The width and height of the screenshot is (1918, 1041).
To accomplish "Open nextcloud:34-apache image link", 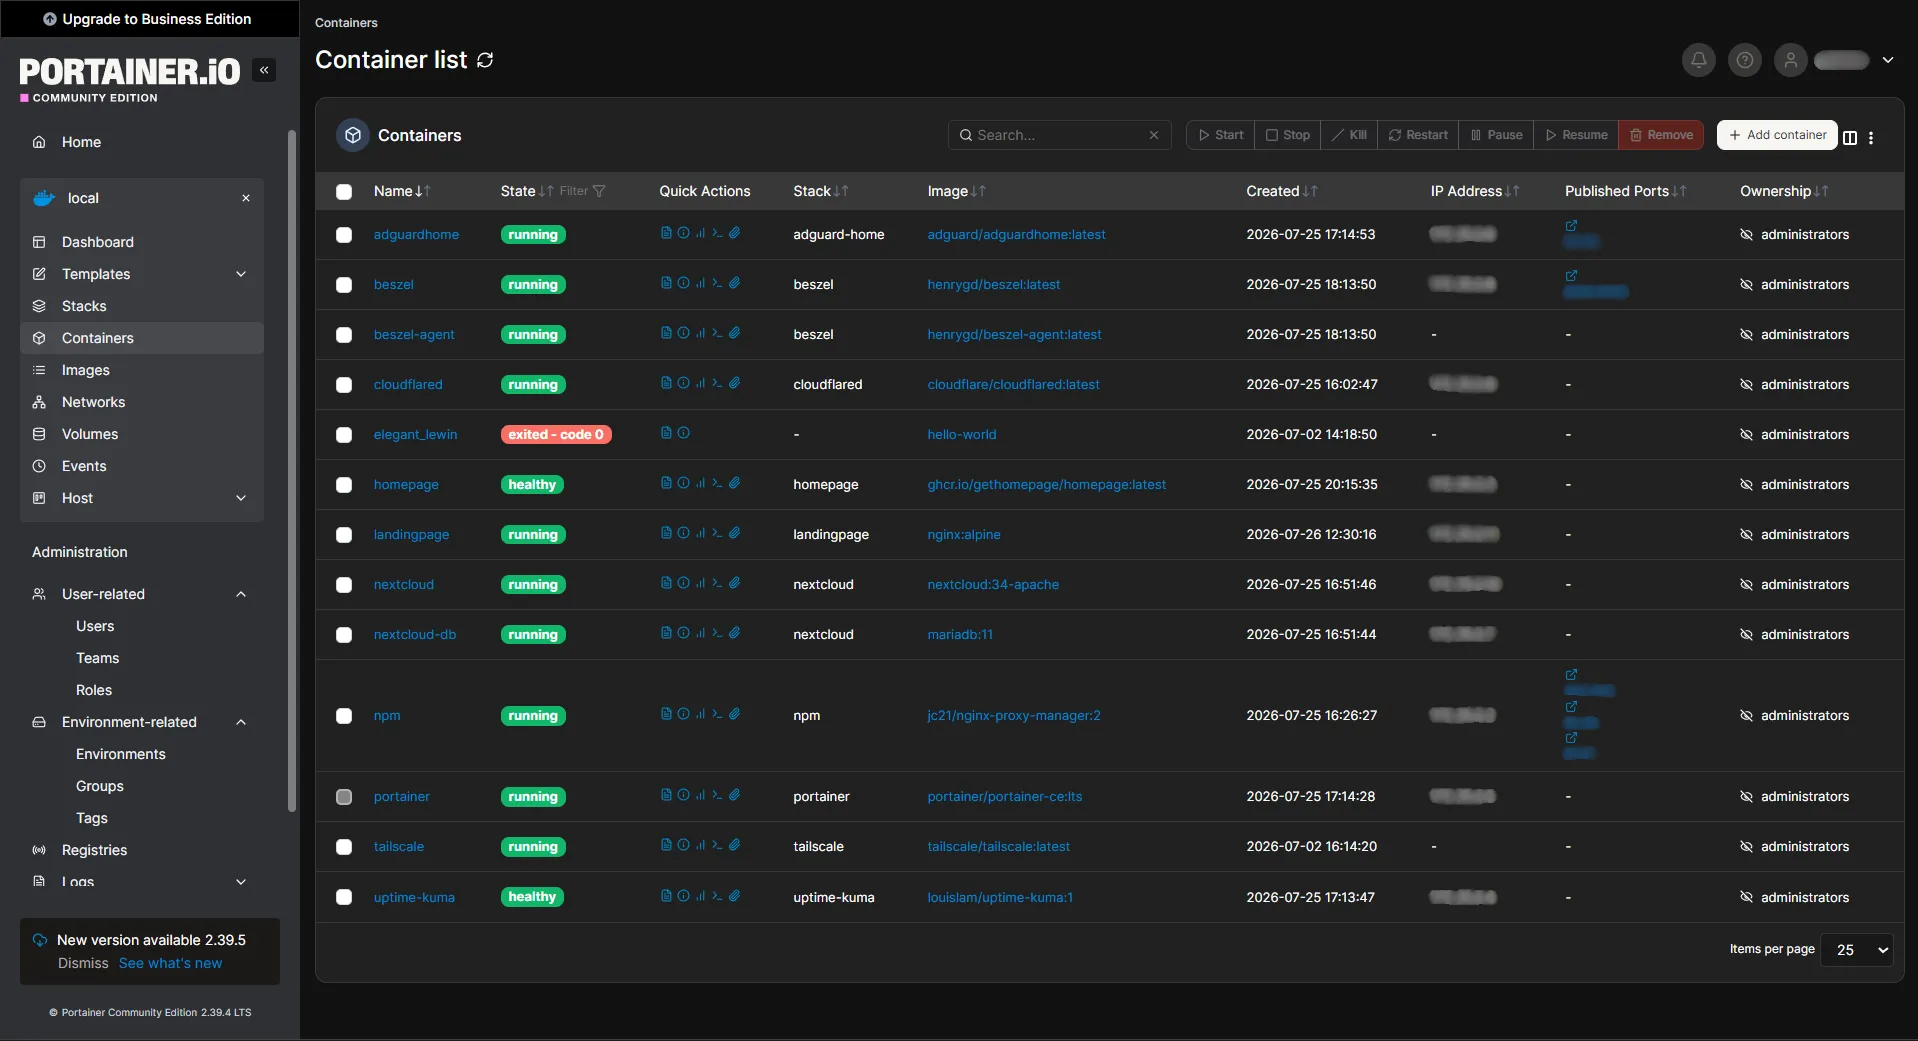I will point(993,585).
